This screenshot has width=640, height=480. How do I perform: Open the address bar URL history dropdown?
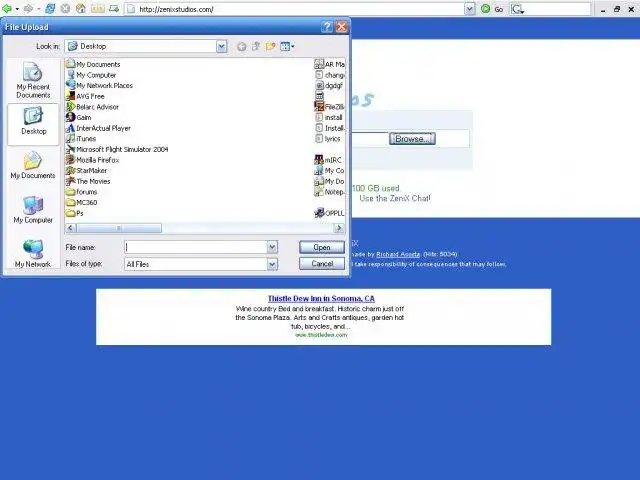point(470,9)
